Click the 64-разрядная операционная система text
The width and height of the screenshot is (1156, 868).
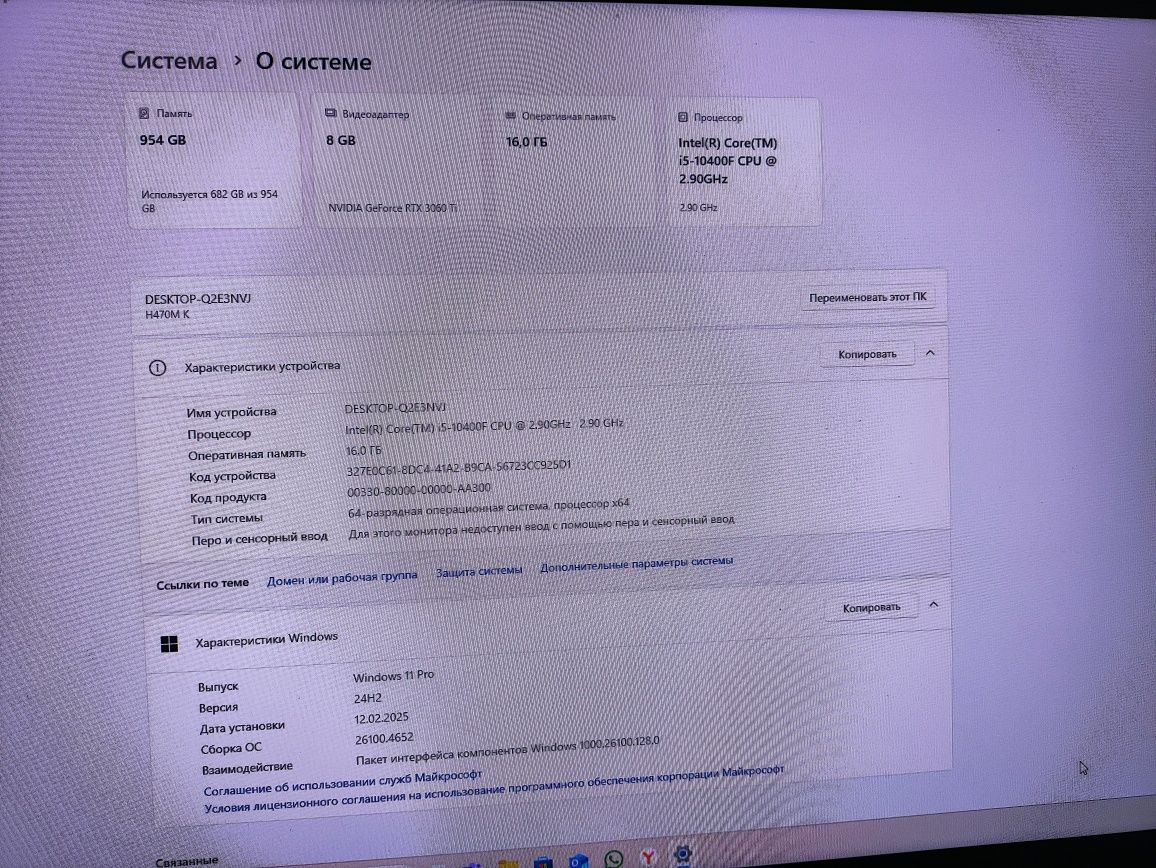[x=489, y=508]
